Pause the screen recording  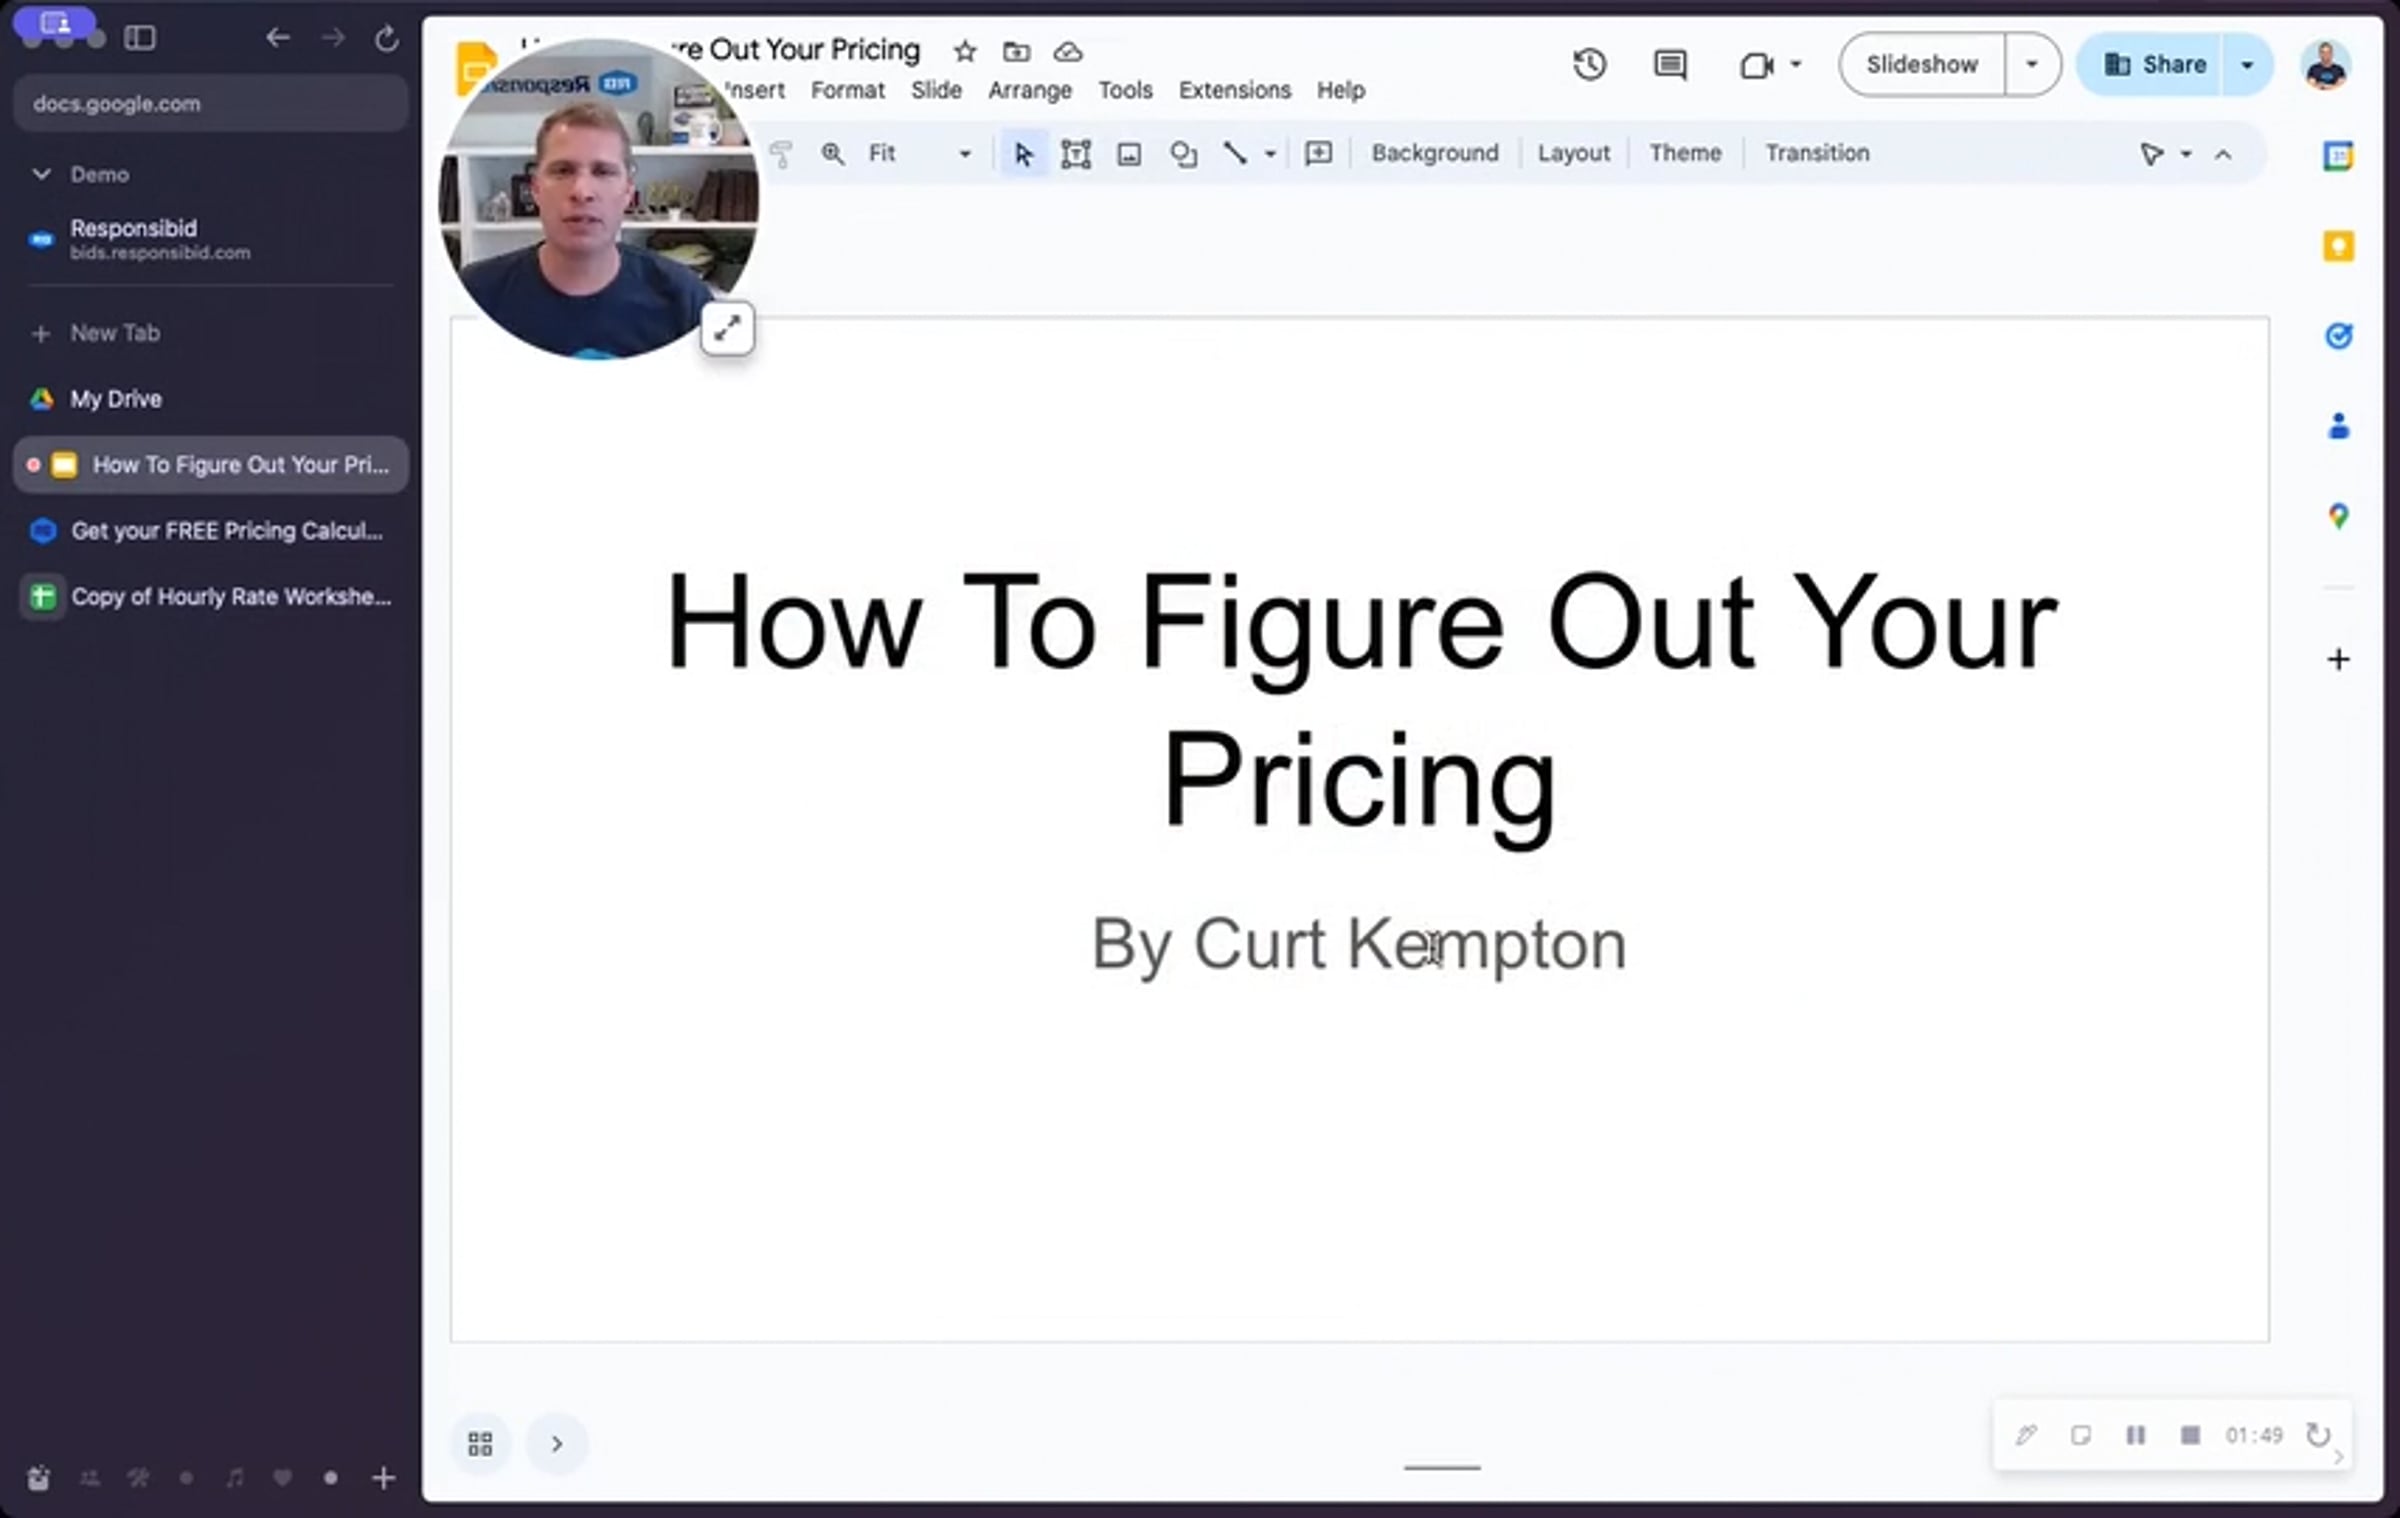click(2135, 1435)
